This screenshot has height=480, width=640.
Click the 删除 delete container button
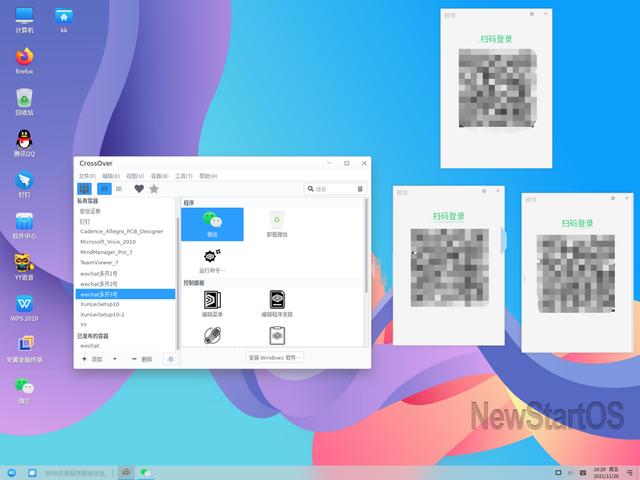click(x=142, y=359)
